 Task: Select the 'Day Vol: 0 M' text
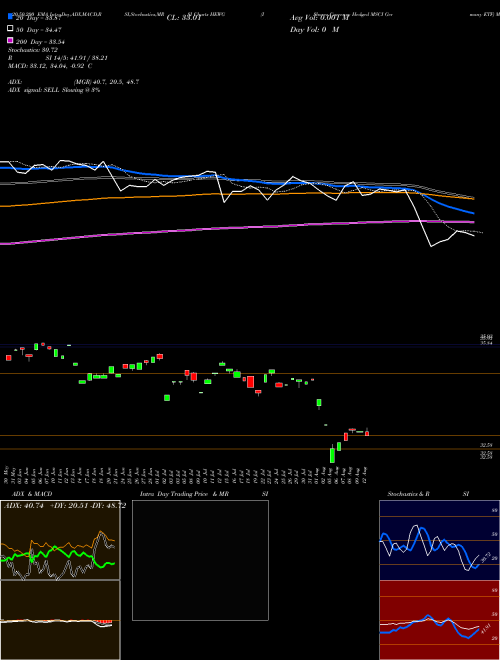click(x=314, y=29)
